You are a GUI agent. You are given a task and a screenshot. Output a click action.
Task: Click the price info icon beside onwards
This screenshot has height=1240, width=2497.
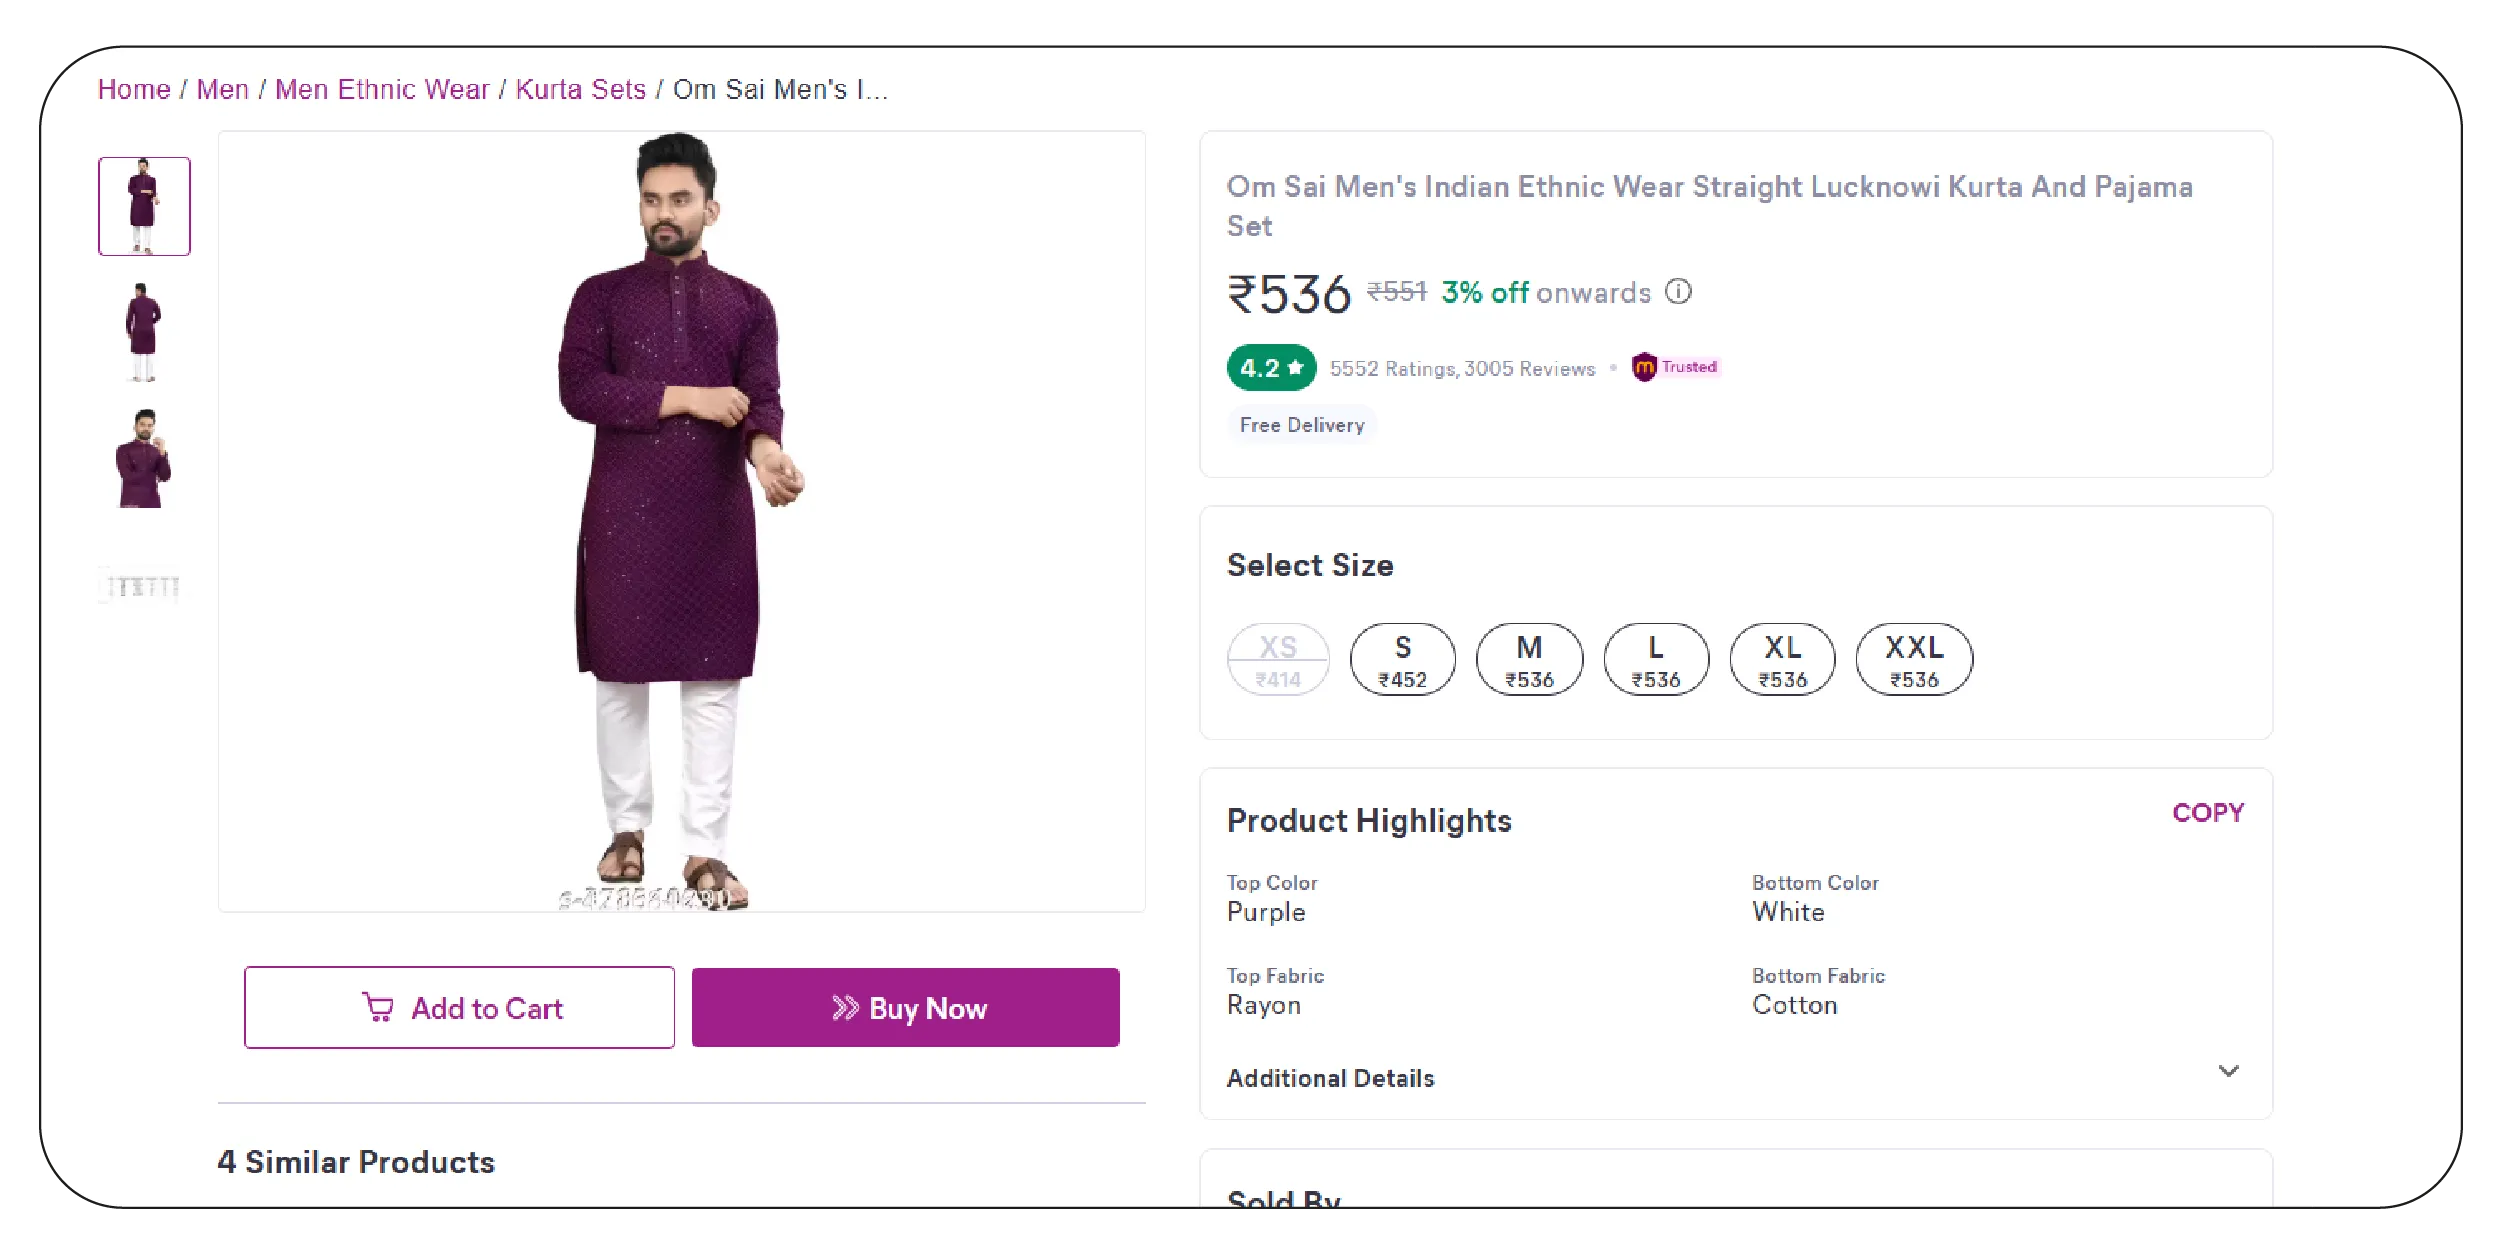pyautogui.click(x=1678, y=292)
